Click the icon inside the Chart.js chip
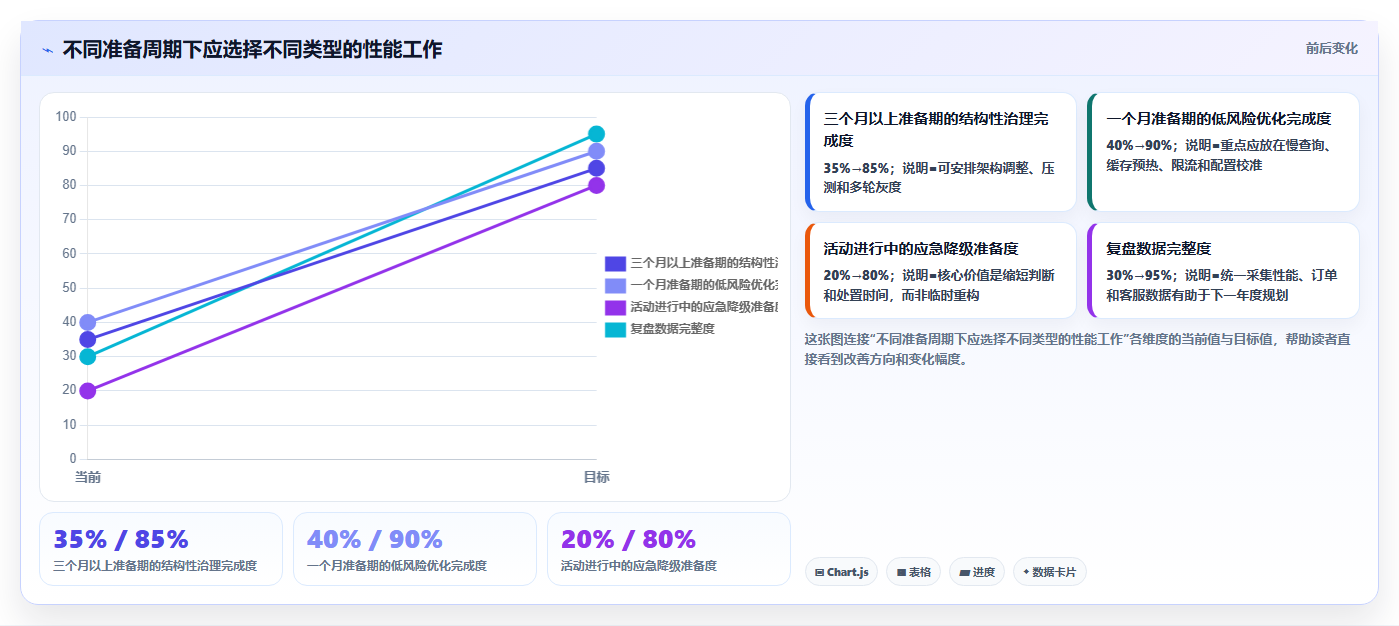Viewport: 1399px width, 626px height. [x=820, y=573]
